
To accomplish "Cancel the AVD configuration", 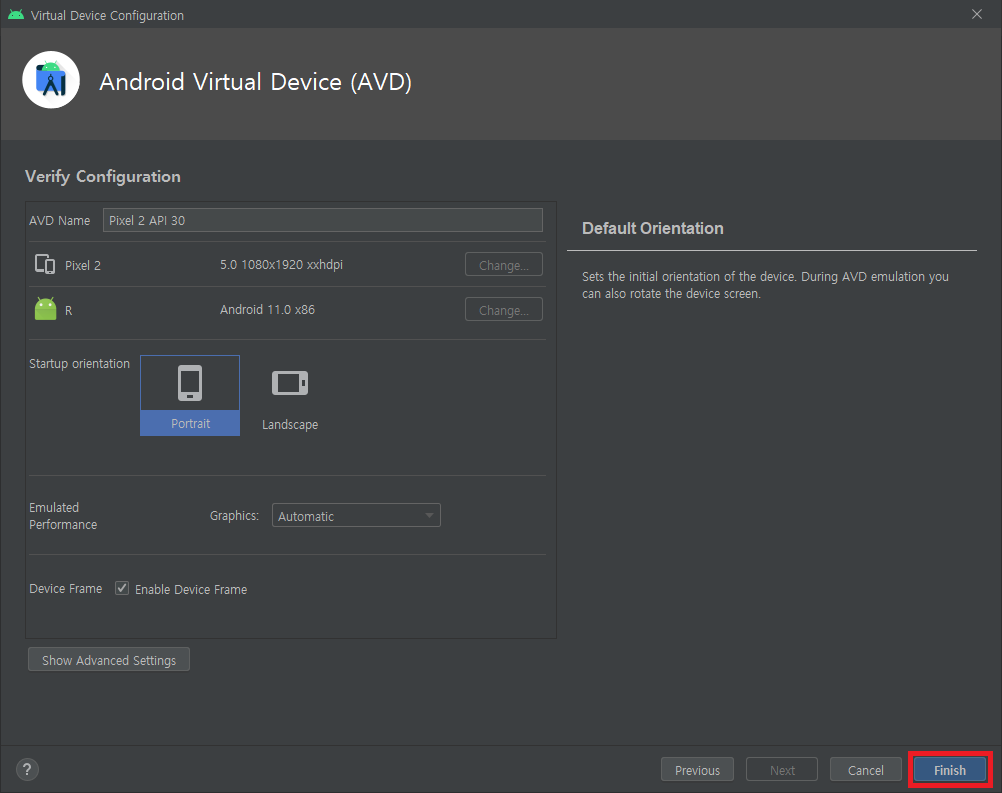I will [x=865, y=770].
